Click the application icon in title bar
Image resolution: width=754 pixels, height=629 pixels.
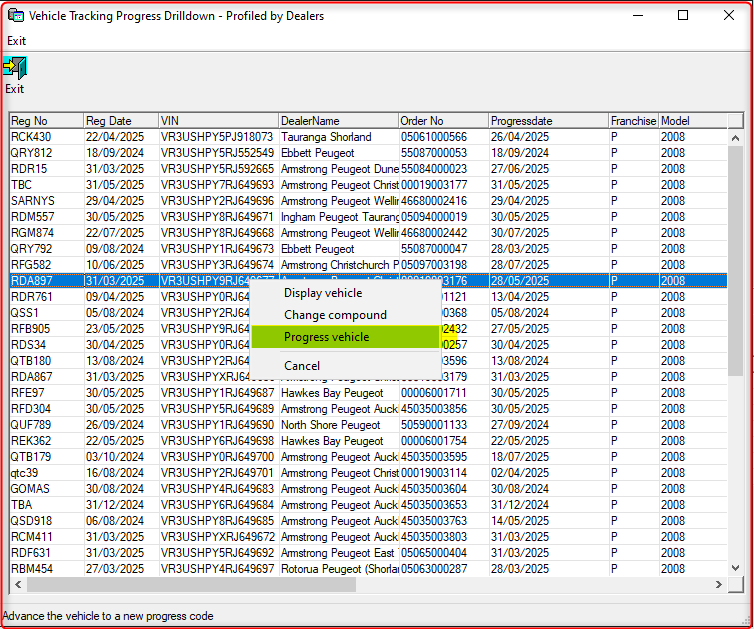[15, 16]
